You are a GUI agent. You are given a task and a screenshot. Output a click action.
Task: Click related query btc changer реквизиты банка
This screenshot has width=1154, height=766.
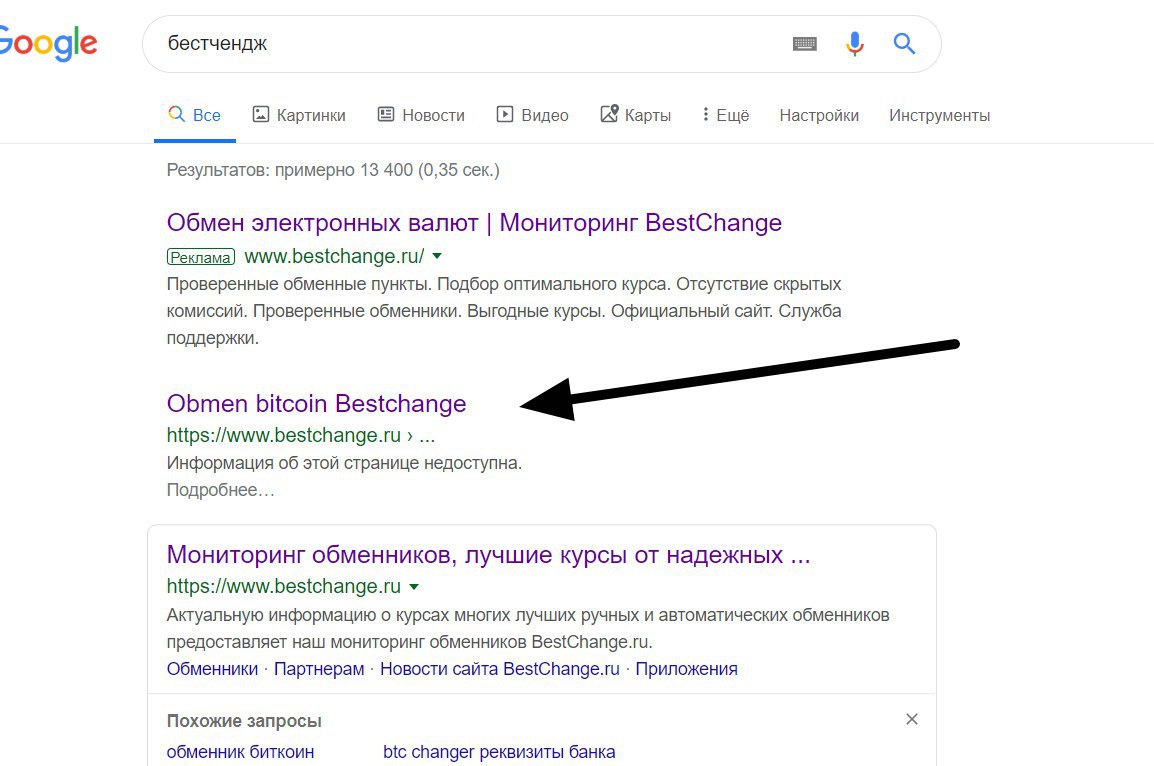click(499, 752)
